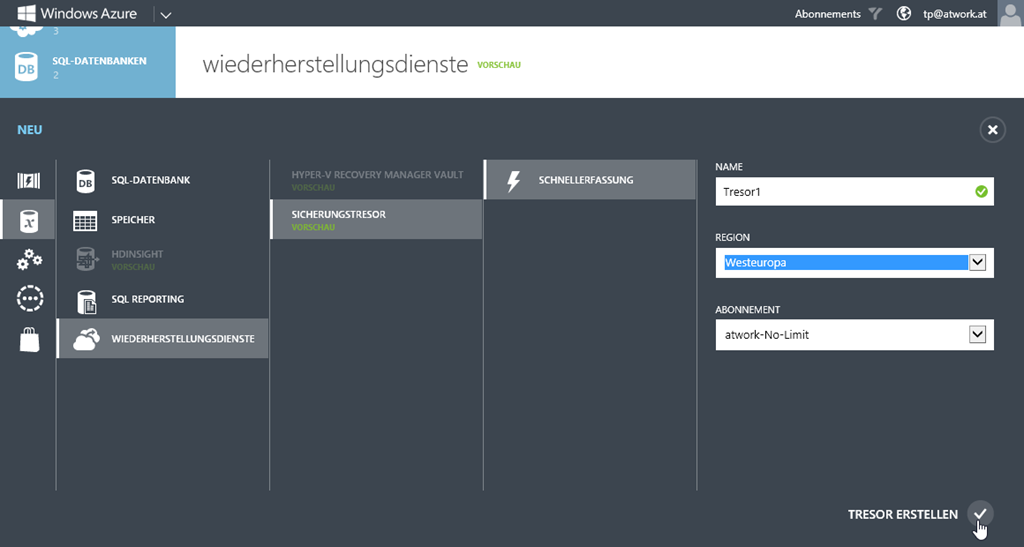This screenshot has height=547, width=1024.
Task: Click the REGION dropdown arrow
Action: (x=978, y=262)
